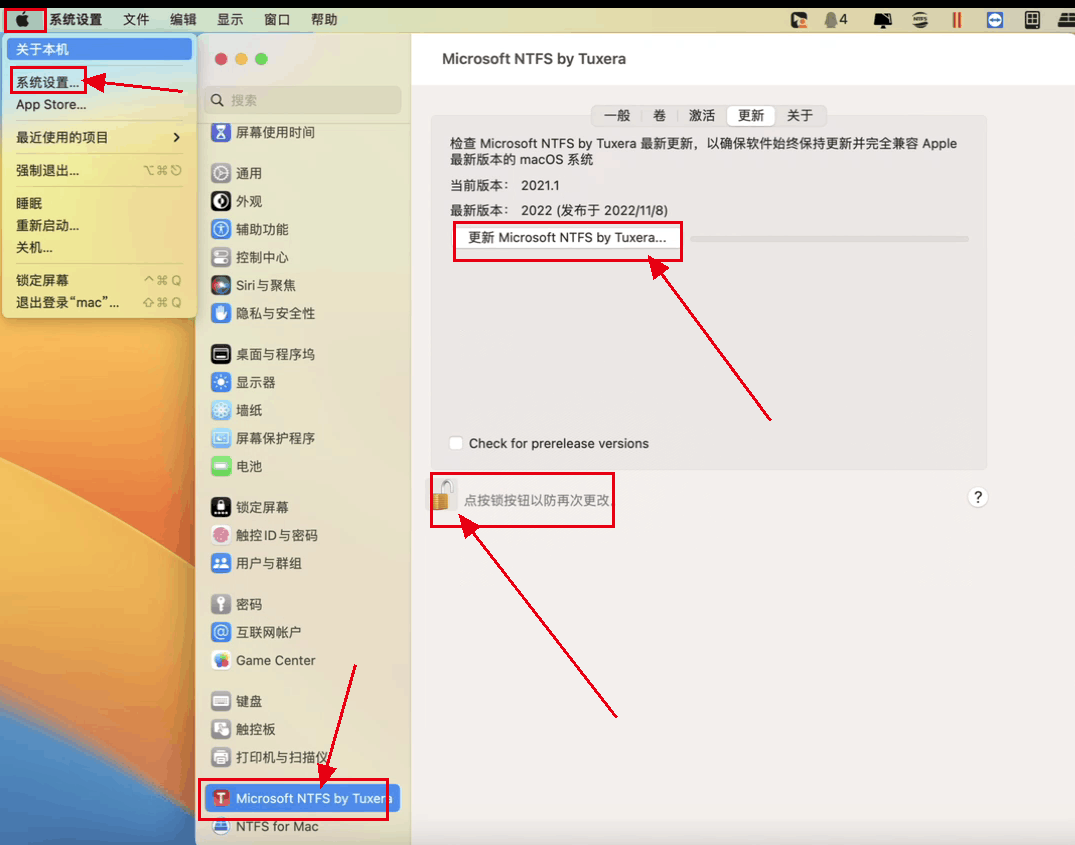The width and height of the screenshot is (1075, 845).
Task: Click the Siri & Spotlight icon
Action: [x=221, y=285]
